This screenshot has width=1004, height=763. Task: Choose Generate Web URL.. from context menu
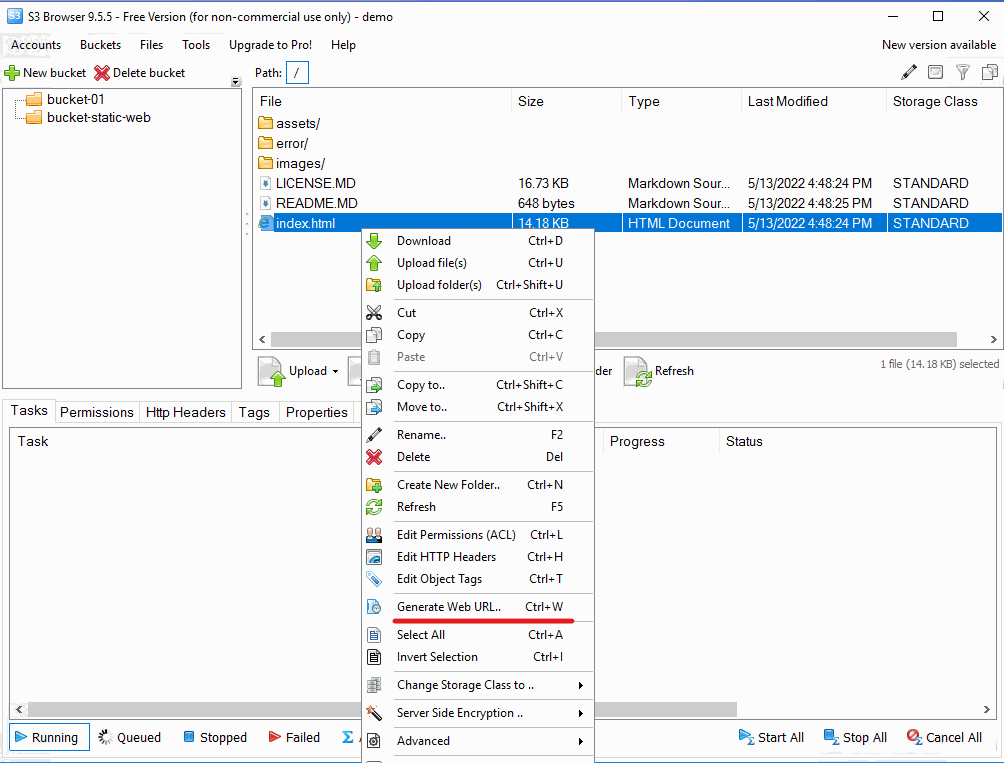tap(478, 607)
